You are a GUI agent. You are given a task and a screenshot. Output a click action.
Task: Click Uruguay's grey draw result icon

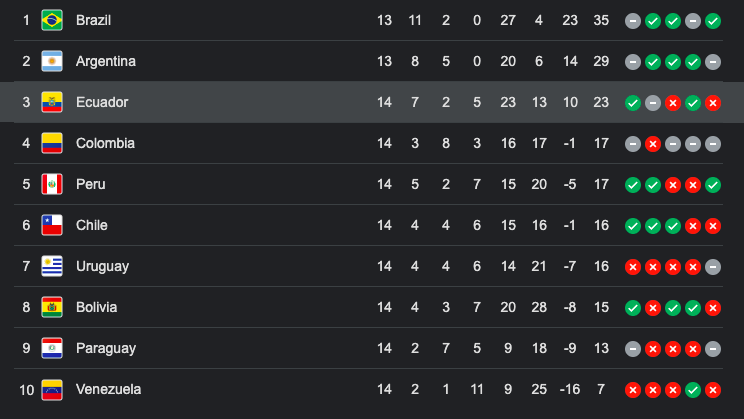pyautogui.click(x=713, y=267)
